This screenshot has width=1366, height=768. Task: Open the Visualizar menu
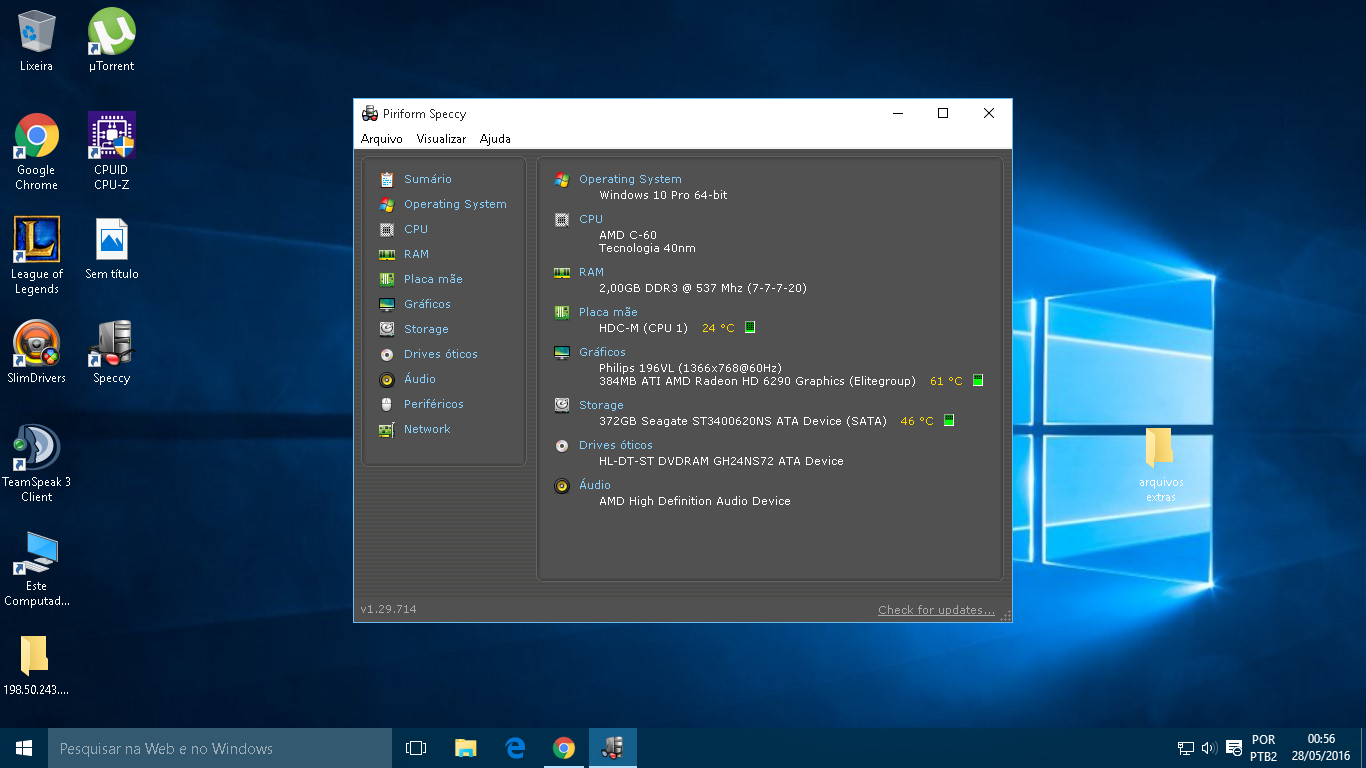[441, 139]
